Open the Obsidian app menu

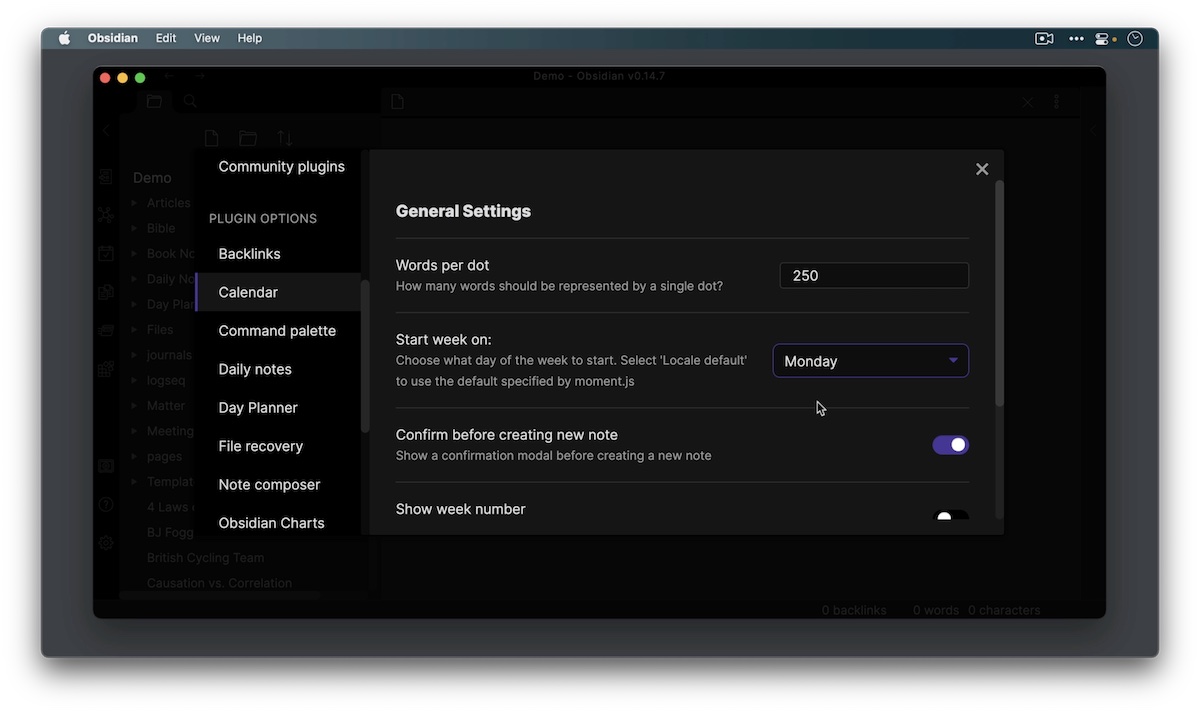coord(113,38)
